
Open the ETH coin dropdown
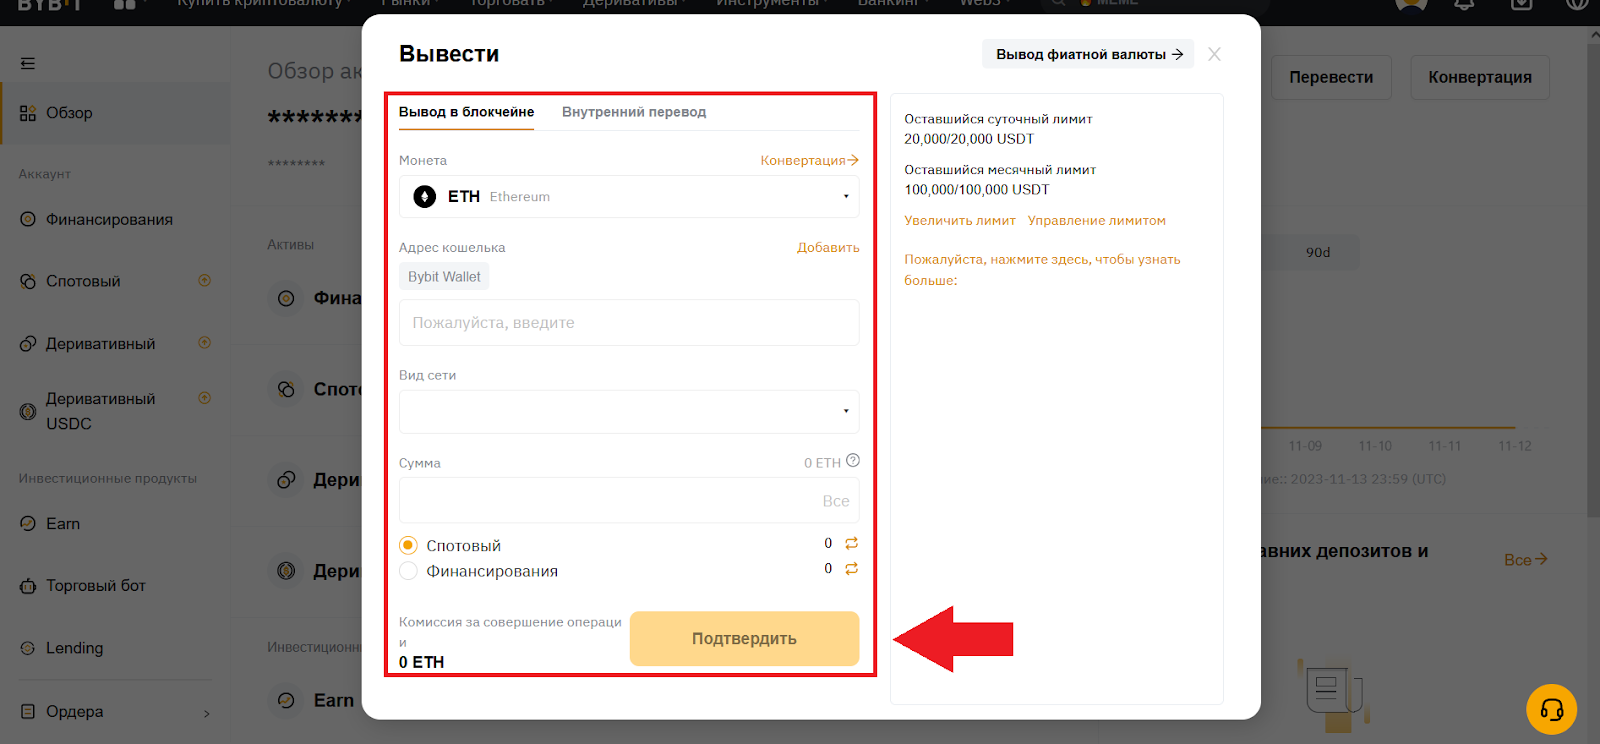point(629,197)
